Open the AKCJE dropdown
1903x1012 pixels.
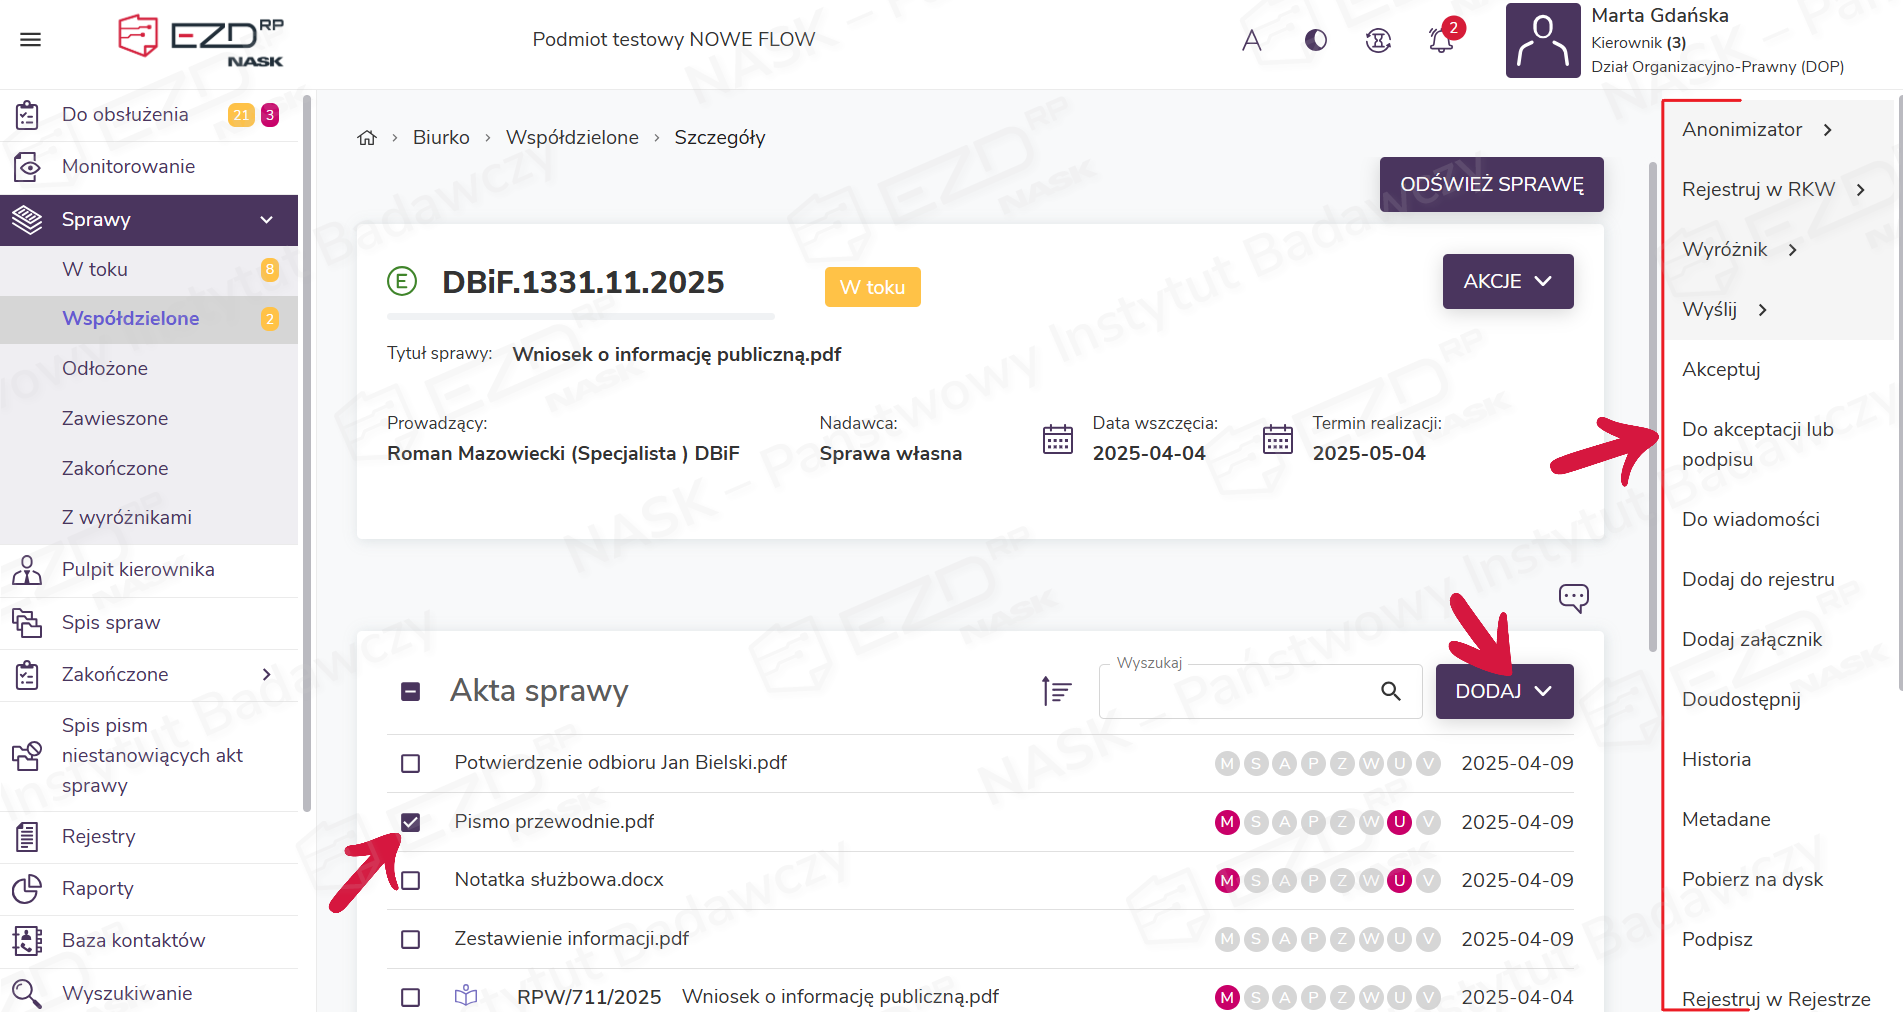click(x=1507, y=282)
